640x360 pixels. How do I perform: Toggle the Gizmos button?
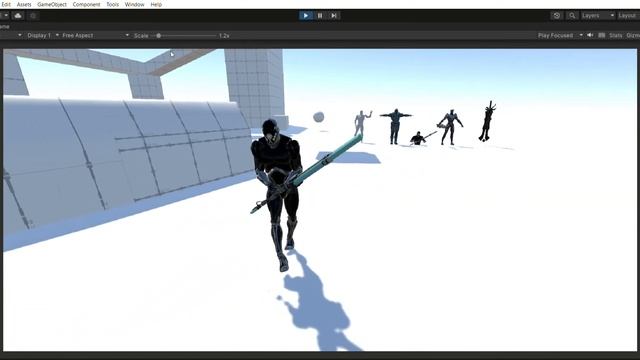(x=633, y=36)
